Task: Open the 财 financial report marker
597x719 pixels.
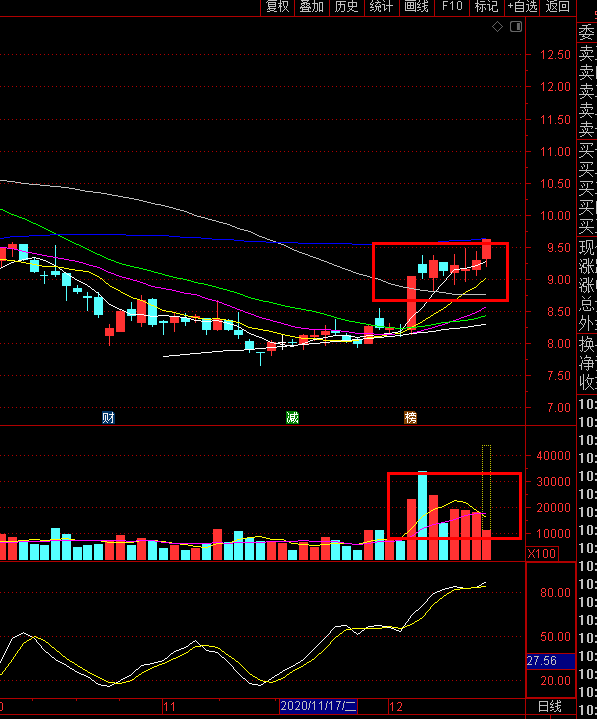Action: (108, 417)
